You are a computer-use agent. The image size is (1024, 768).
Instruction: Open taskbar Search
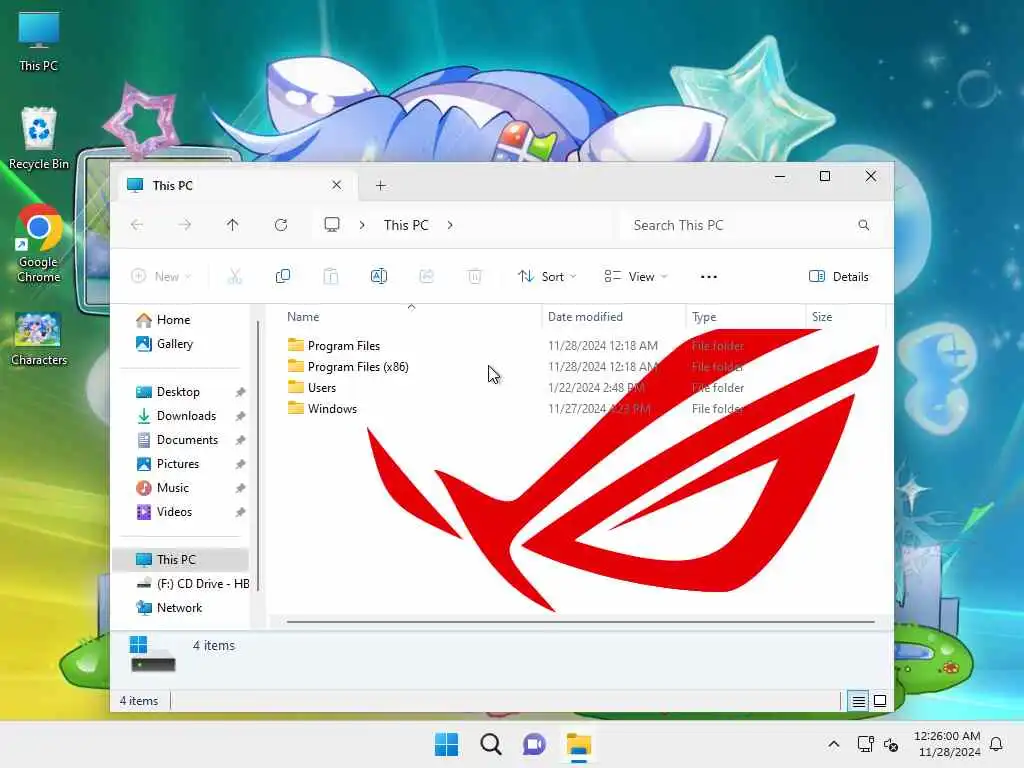coord(490,744)
